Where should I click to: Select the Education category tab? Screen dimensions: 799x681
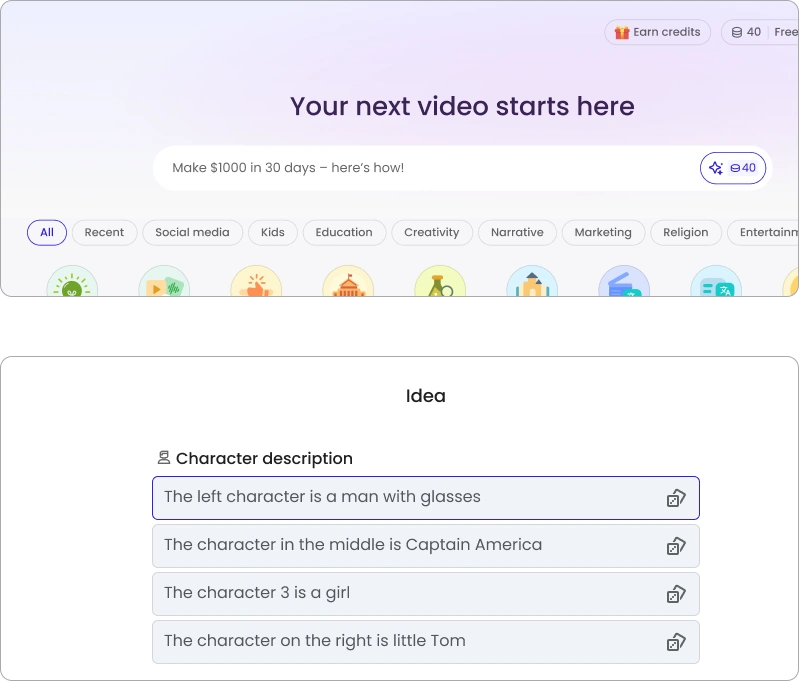coord(344,232)
